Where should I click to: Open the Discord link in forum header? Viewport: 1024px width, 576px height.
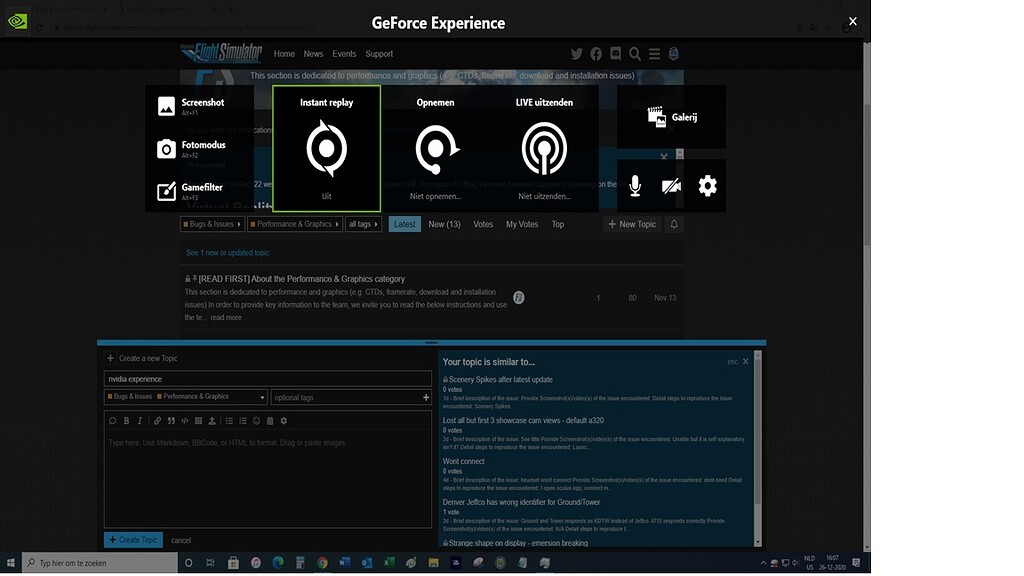click(x=615, y=54)
